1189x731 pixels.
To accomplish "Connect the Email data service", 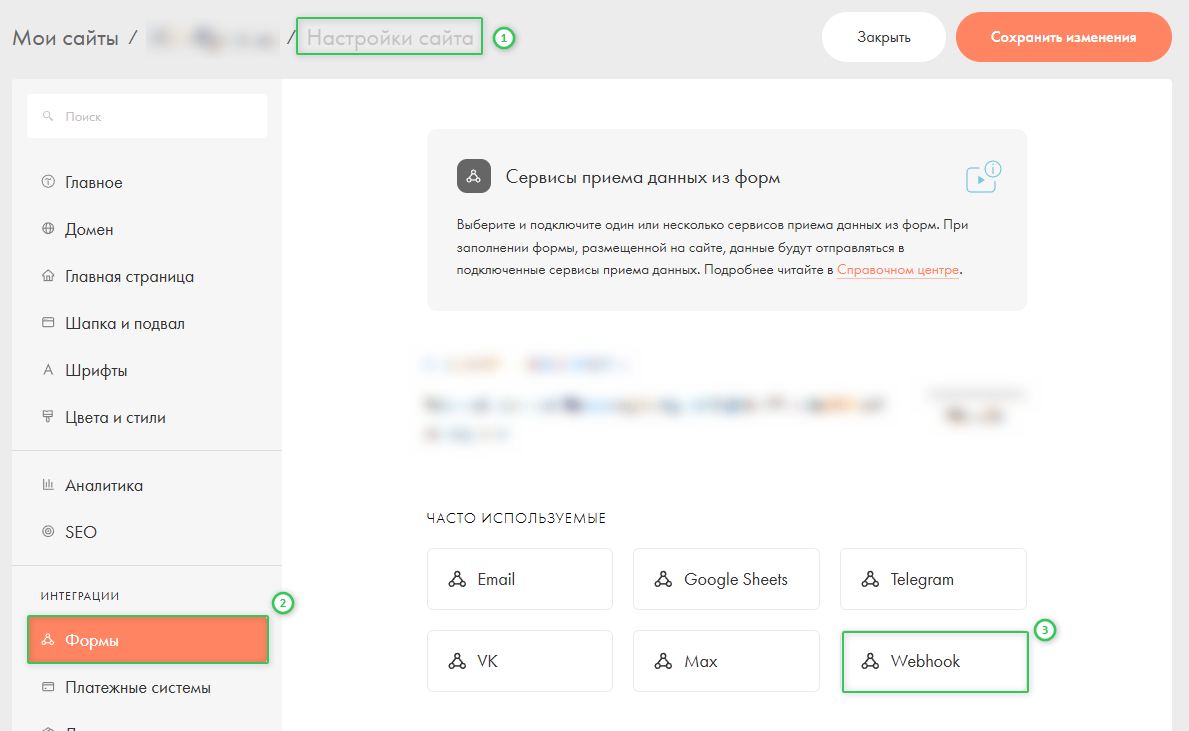I will pyautogui.click(x=519, y=579).
